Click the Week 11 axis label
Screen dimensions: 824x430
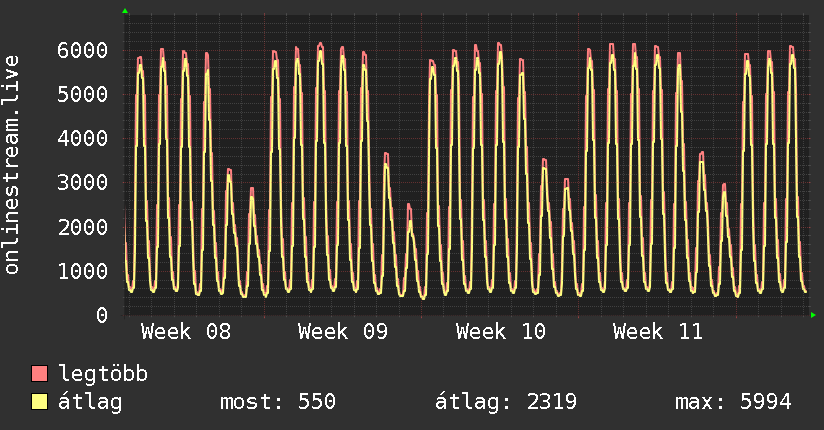[657, 332]
